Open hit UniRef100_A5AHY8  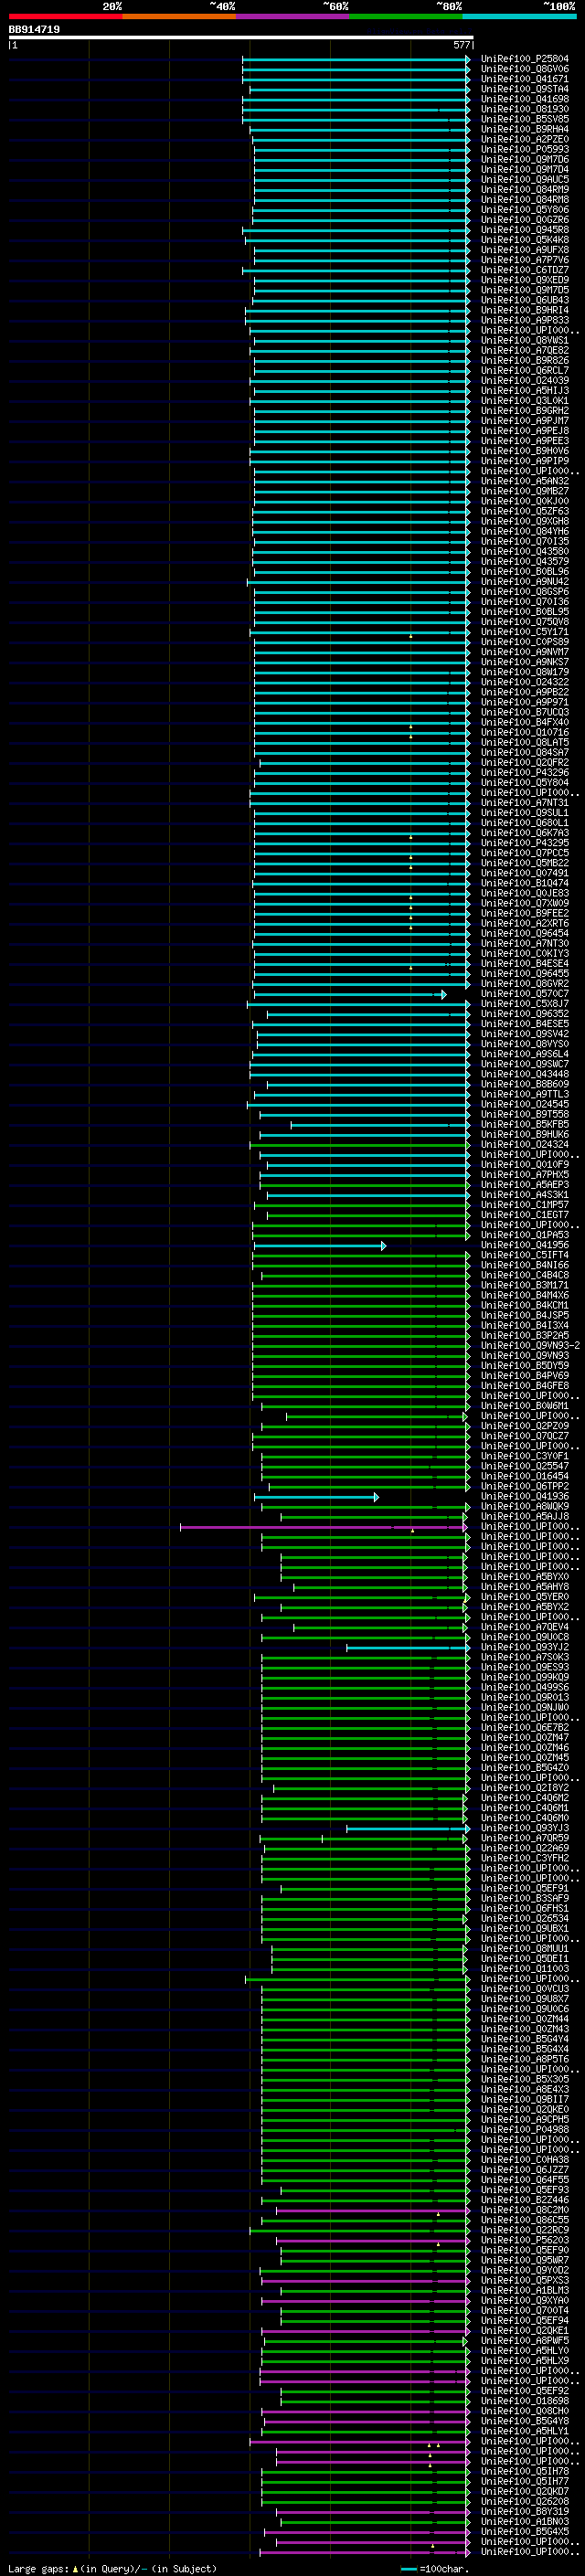(x=524, y=1587)
